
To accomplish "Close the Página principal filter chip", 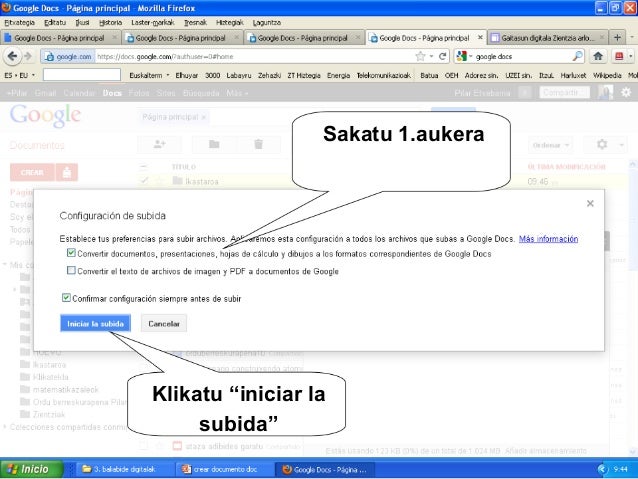I will click(203, 117).
